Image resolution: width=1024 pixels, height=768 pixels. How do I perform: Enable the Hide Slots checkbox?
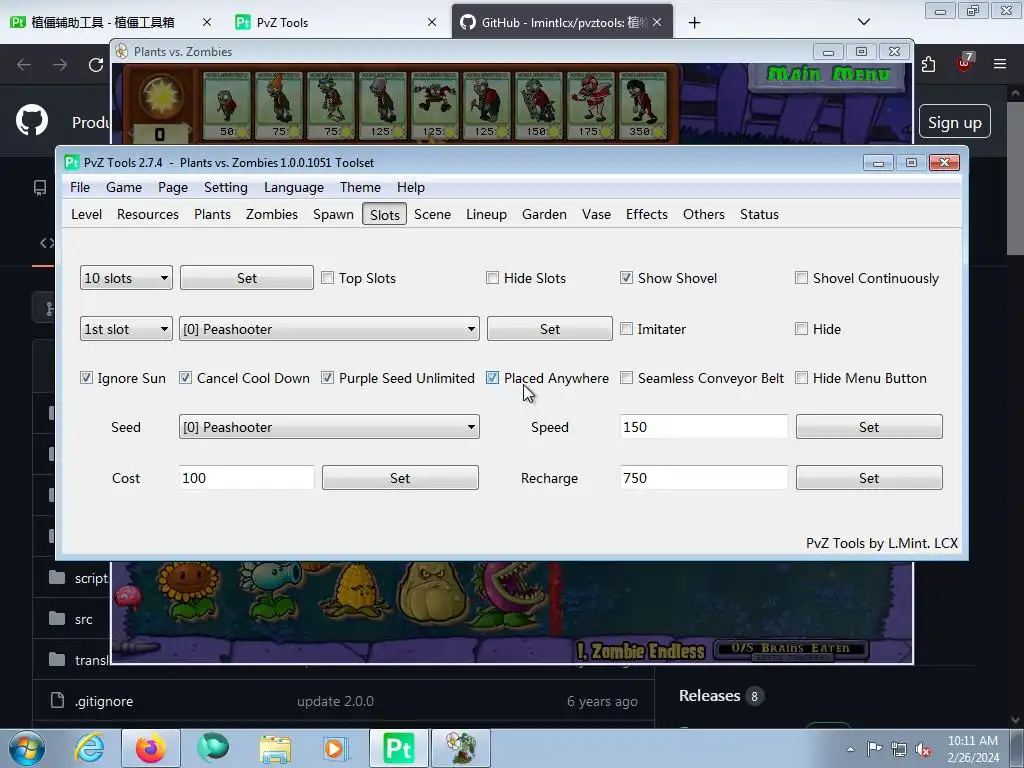pyautogui.click(x=492, y=278)
